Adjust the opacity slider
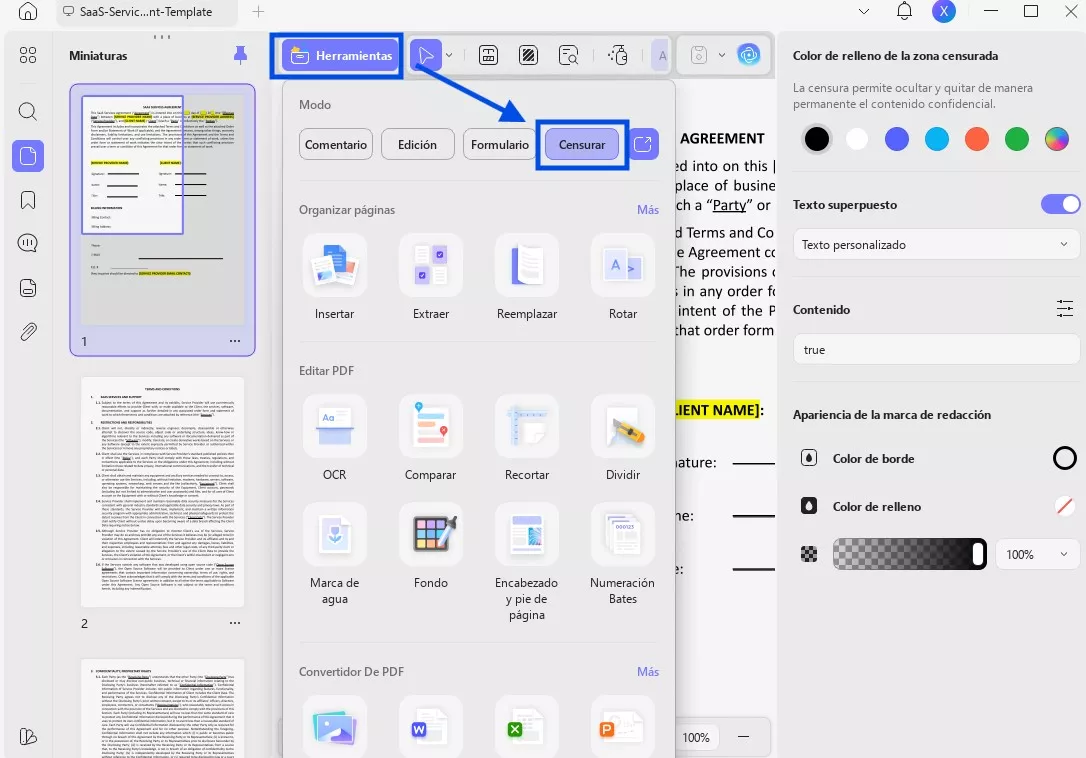 (x=909, y=554)
